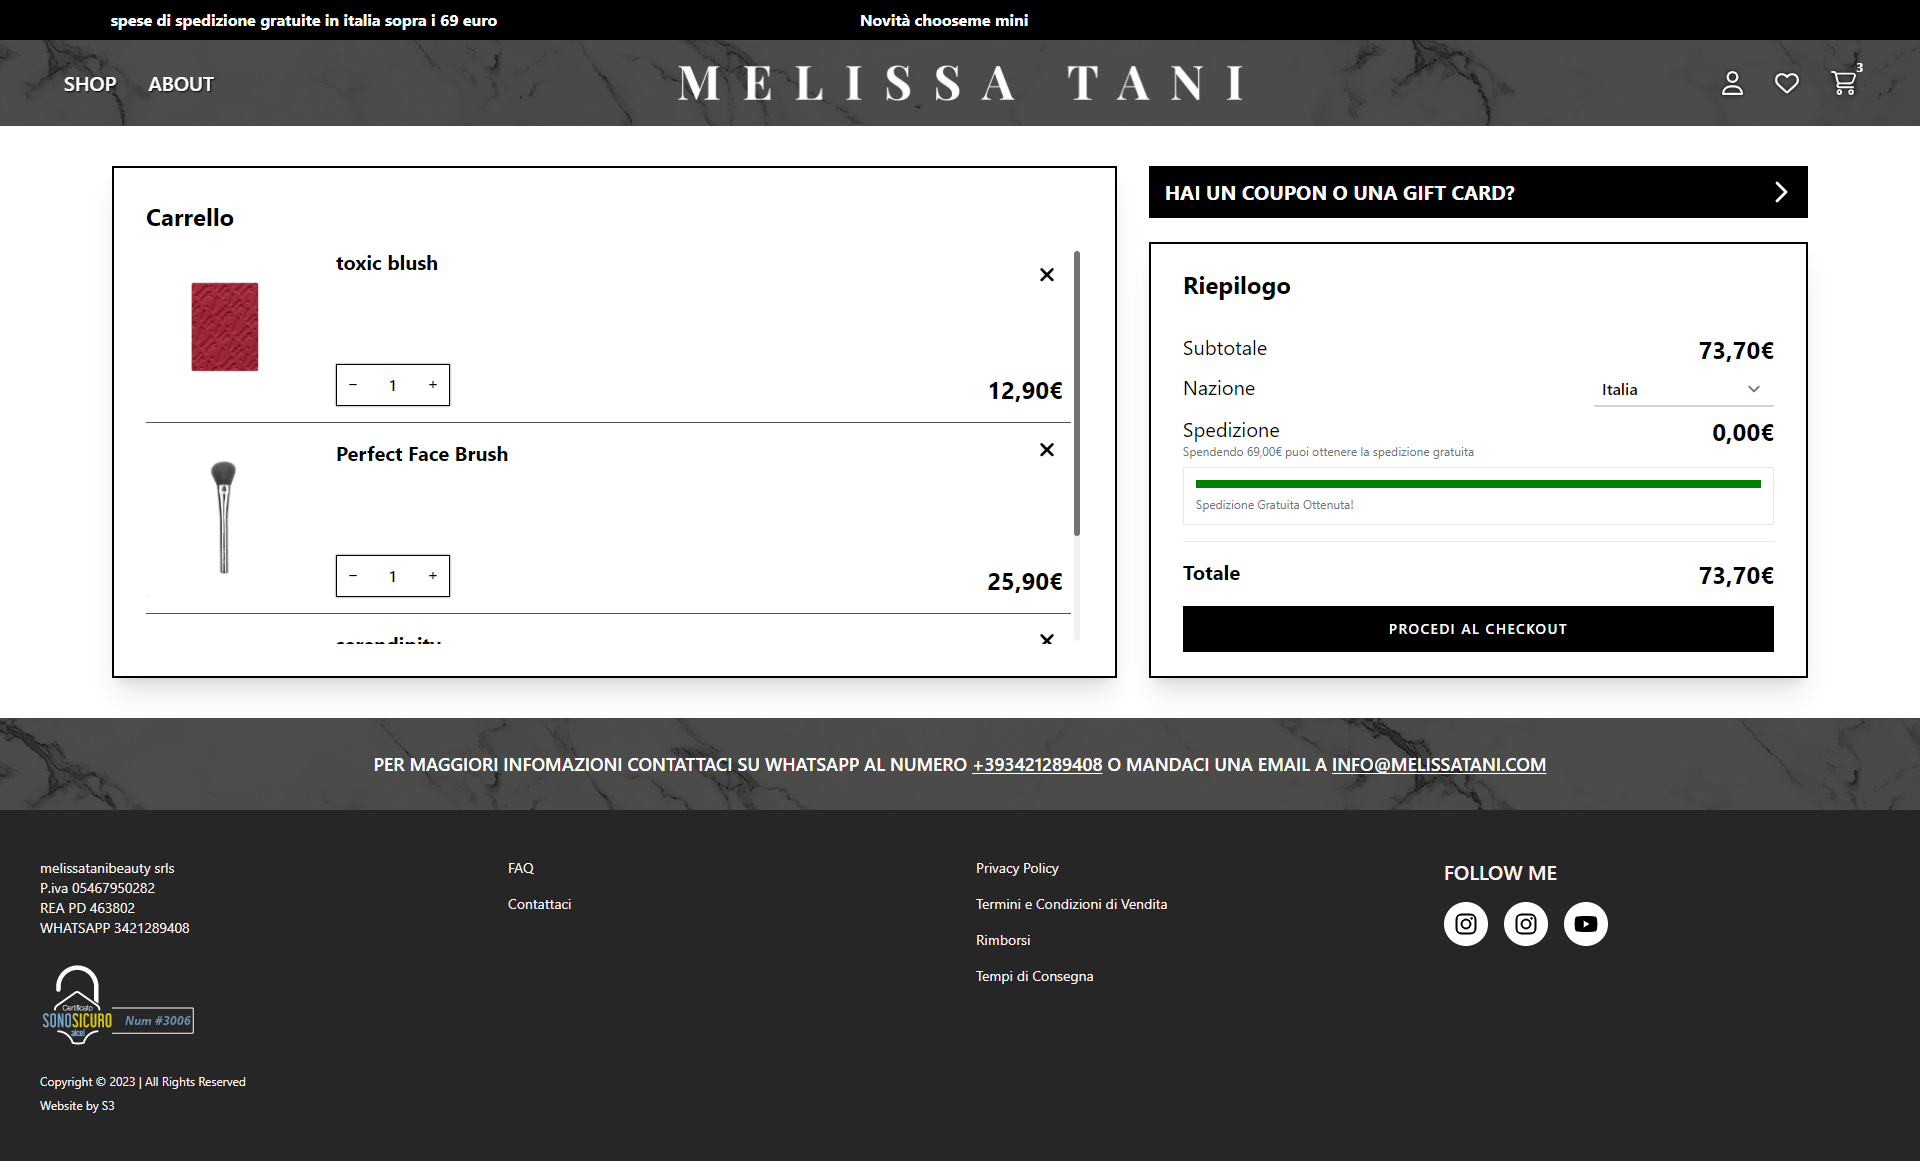Click the Perfect Face Brush quantity field
1920x1161 pixels.
(393, 576)
